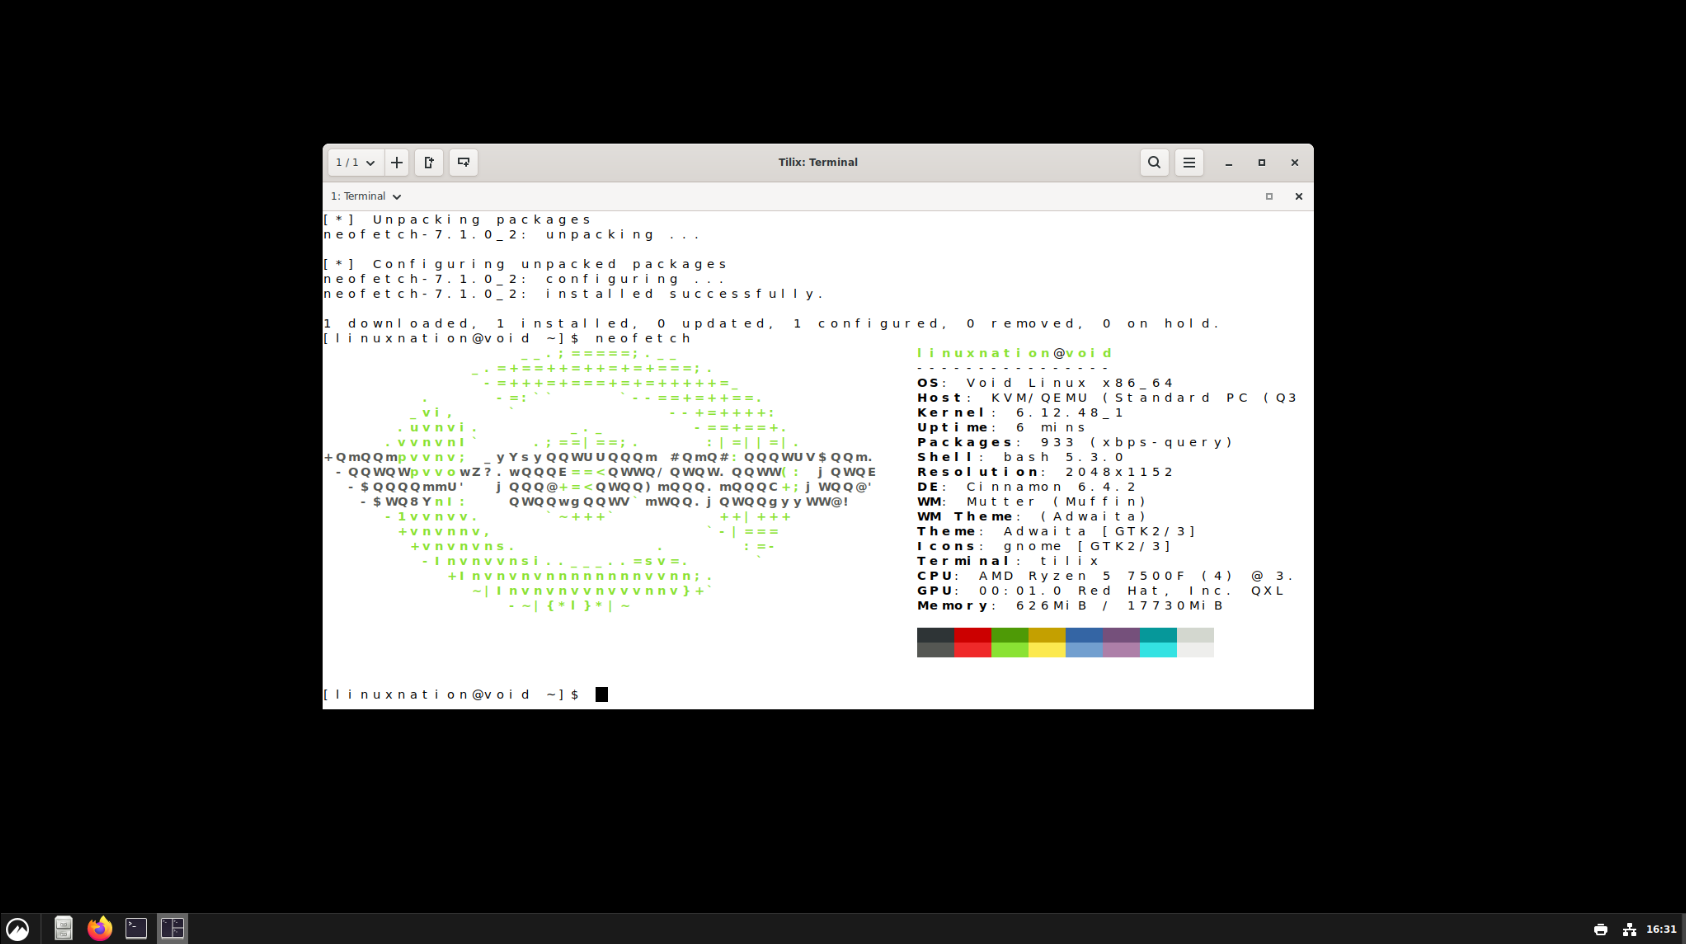Open the find in terminal search

[x=1154, y=162]
